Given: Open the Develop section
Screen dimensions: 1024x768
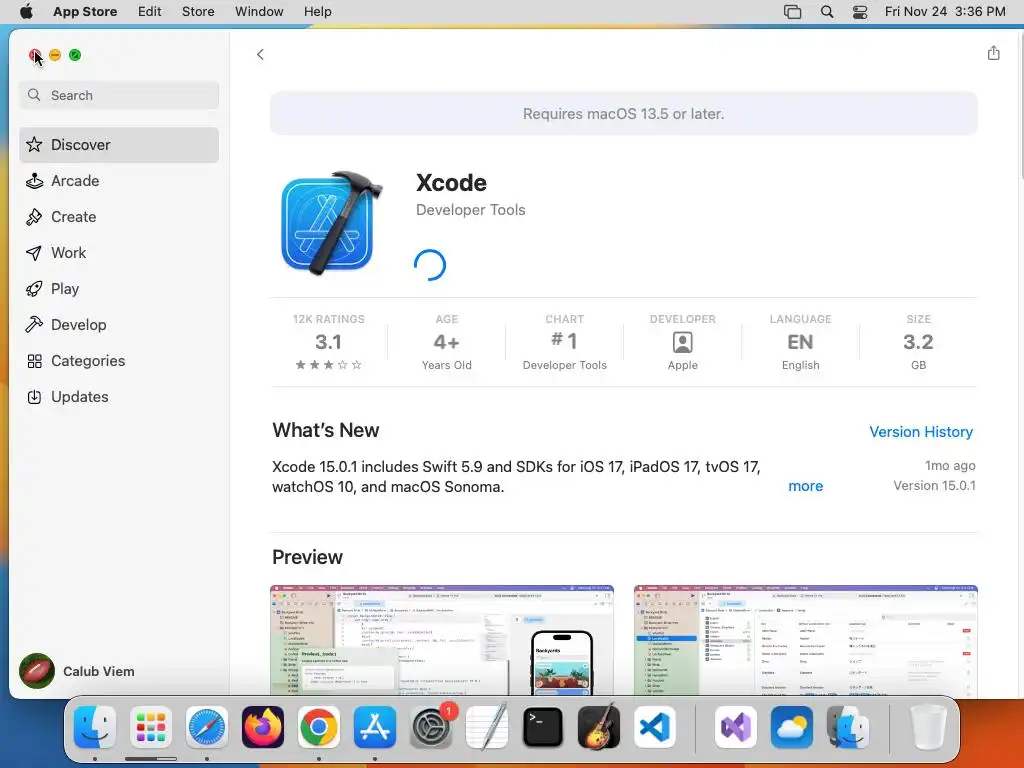Looking at the screenshot, I should pos(119,325).
